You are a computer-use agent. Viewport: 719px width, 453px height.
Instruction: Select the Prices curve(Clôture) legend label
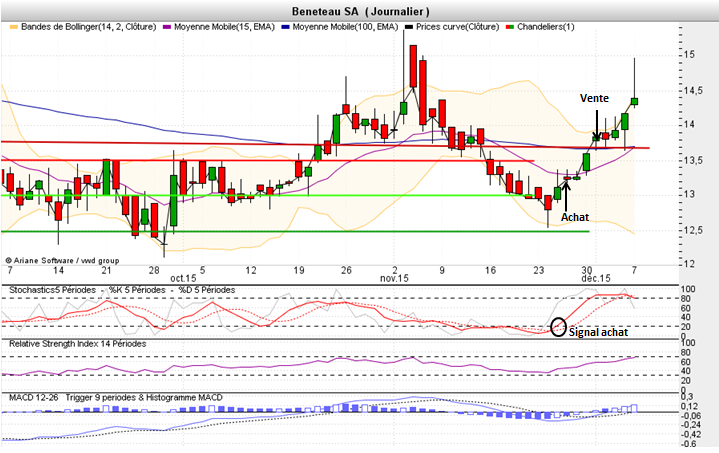[457, 27]
